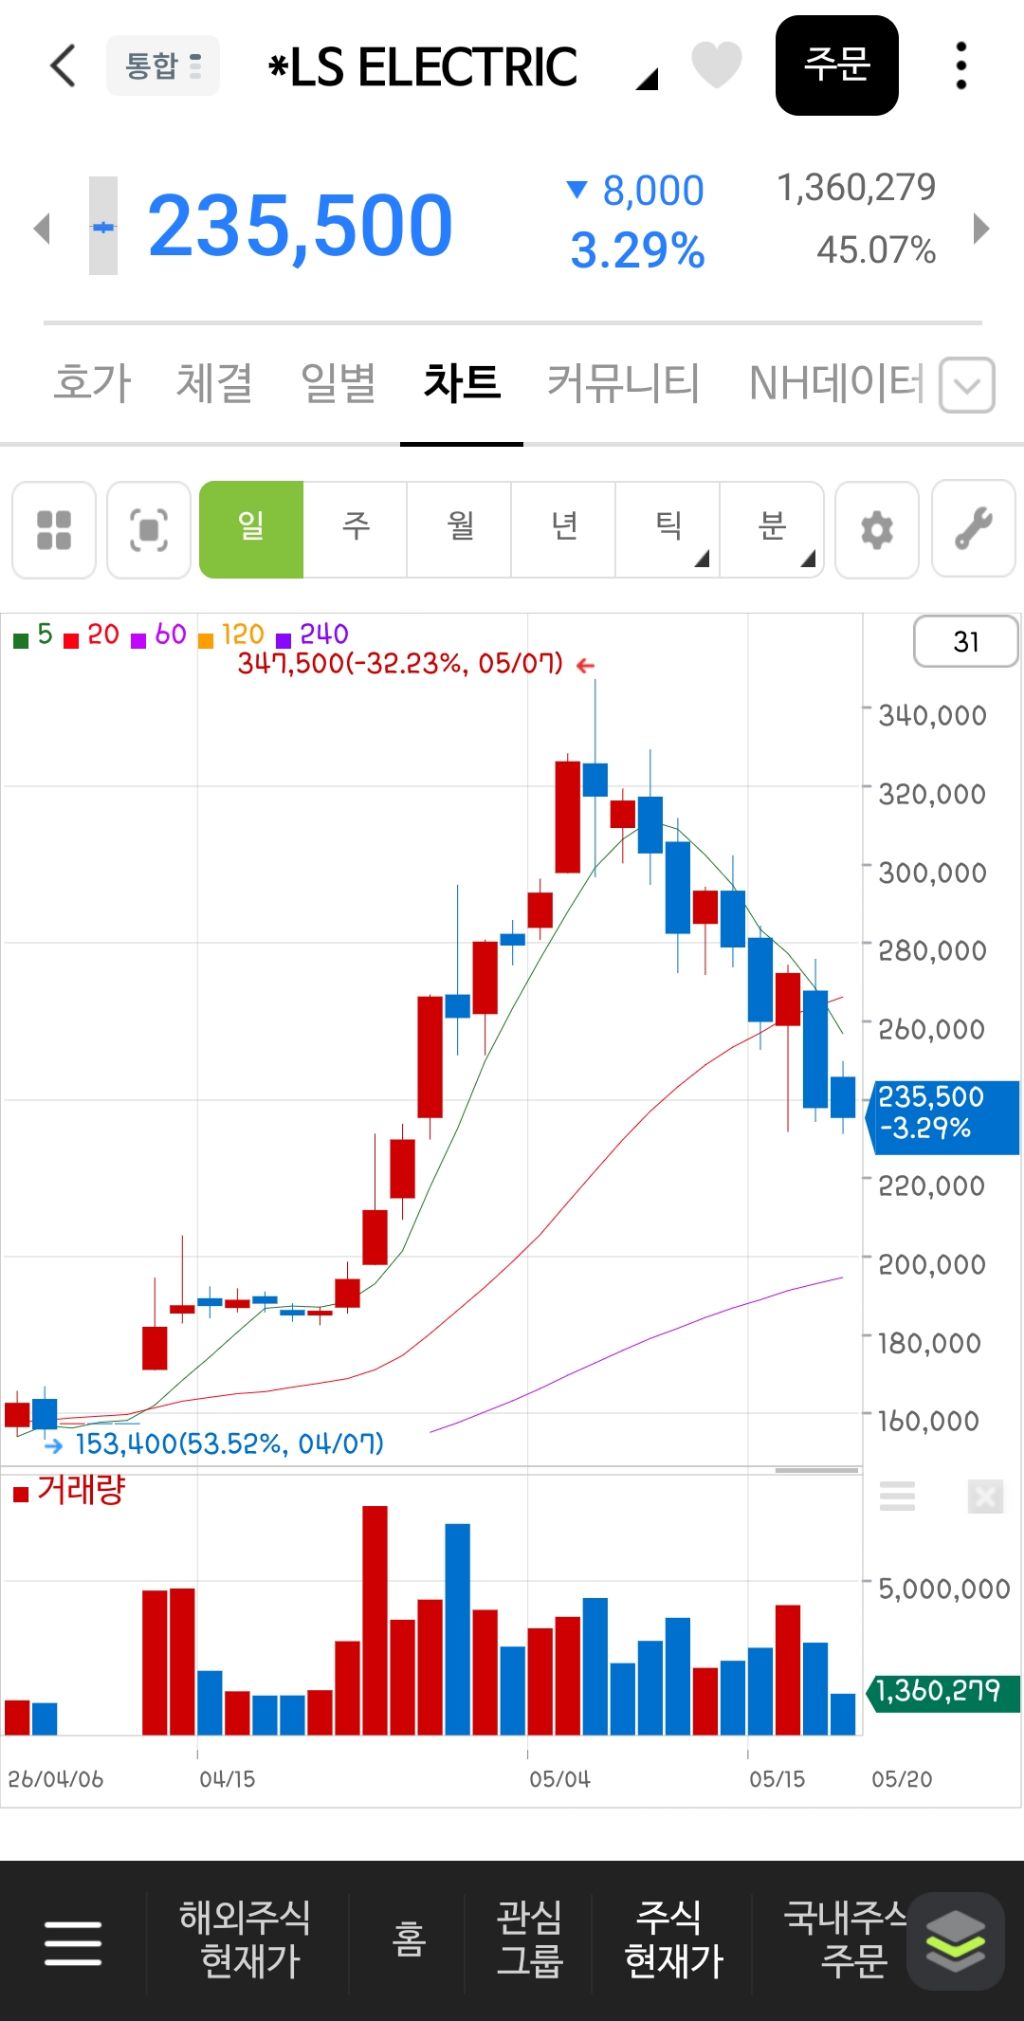Tap the 05/04 date axis marker
This screenshot has width=1024, height=2021.
coord(560,1779)
